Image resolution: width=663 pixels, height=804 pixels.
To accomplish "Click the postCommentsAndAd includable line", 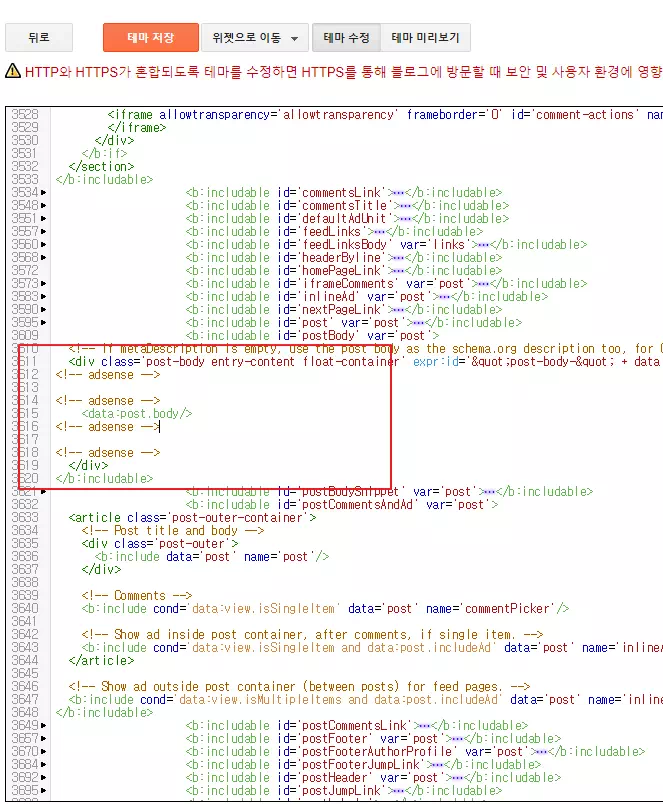I will (342, 505).
